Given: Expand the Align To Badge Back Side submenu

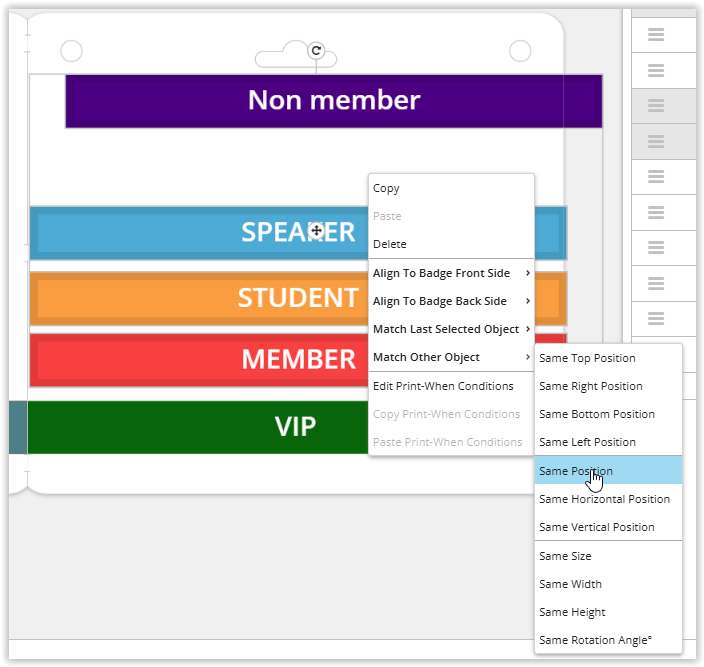Looking at the screenshot, I should [451, 301].
